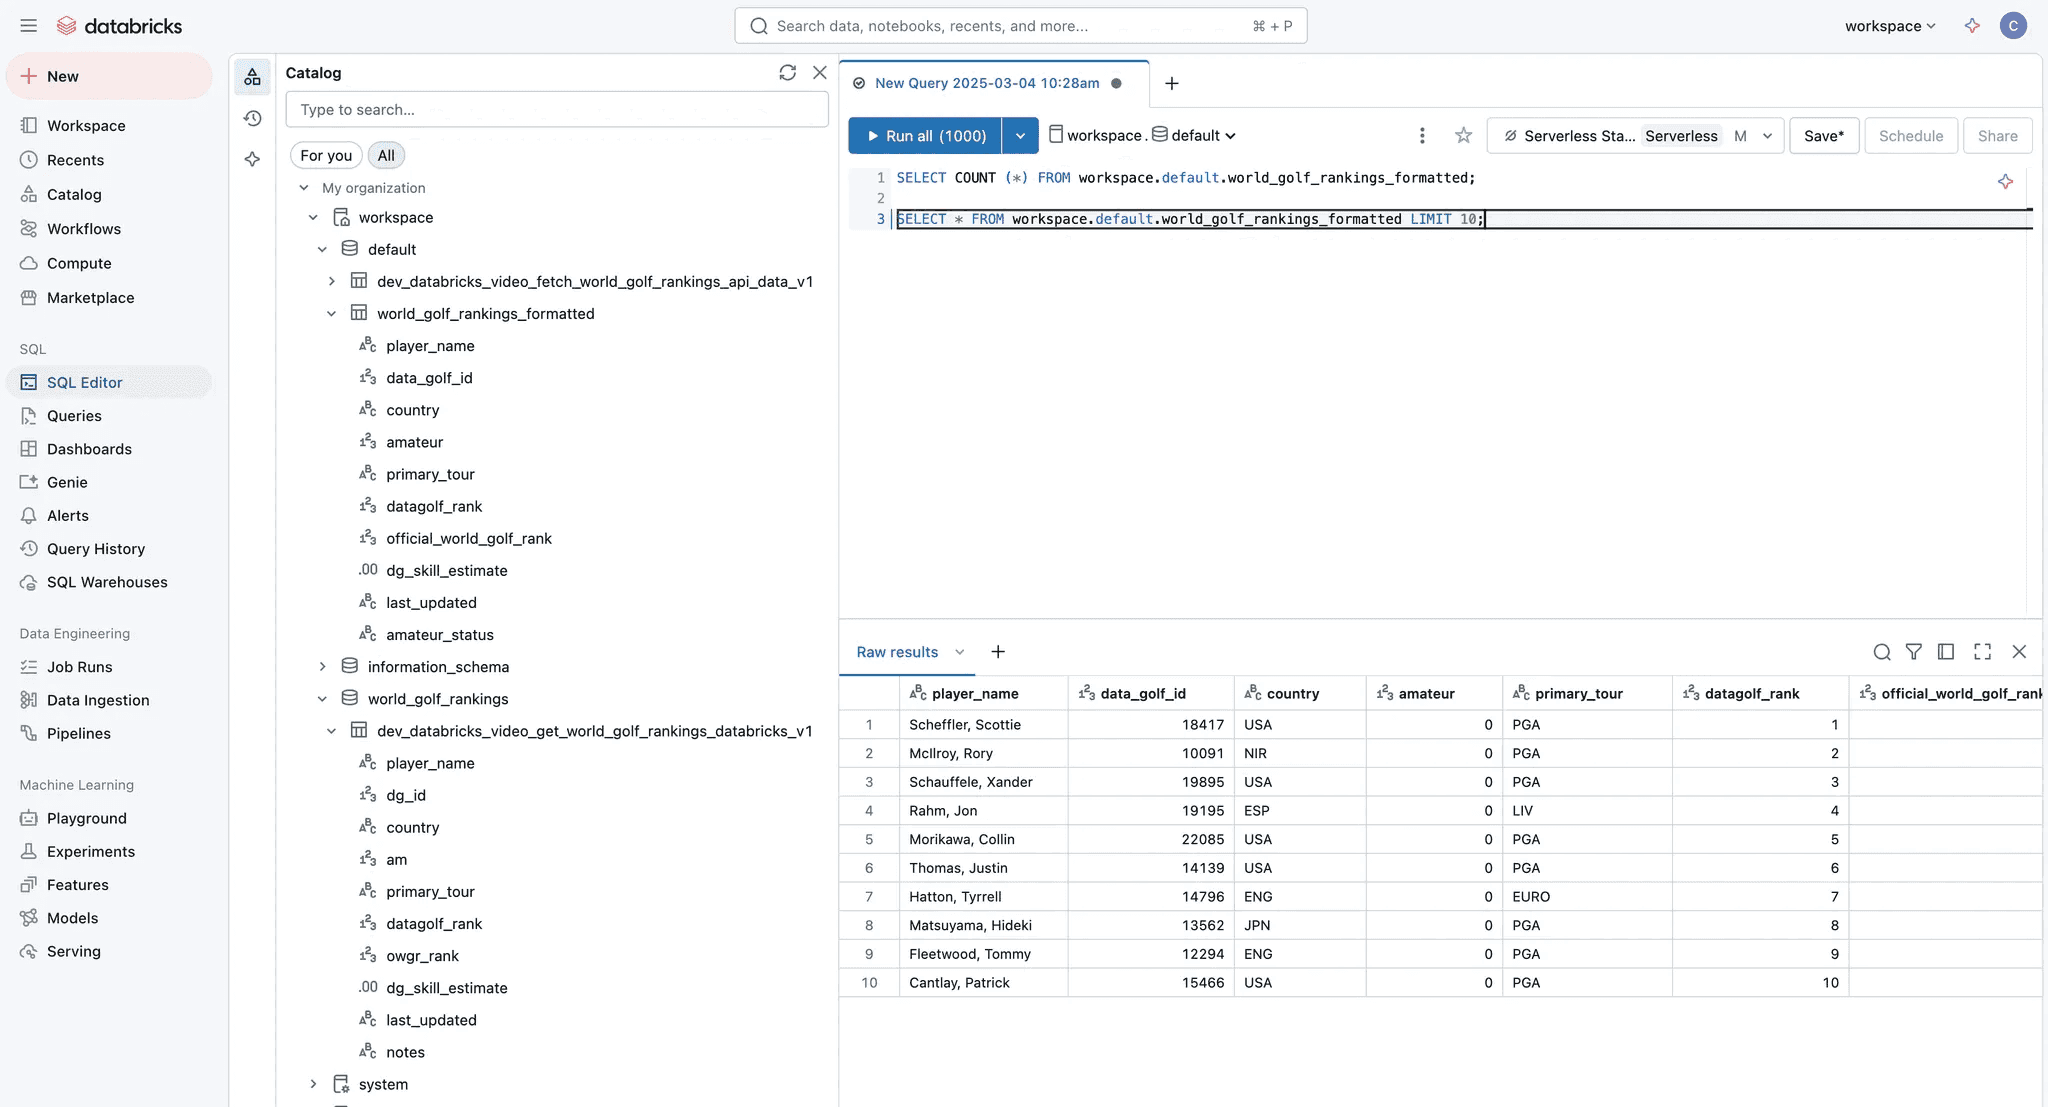Open the Run all dropdown arrow
Image resolution: width=2048 pixels, height=1107 pixels.
tap(1020, 136)
